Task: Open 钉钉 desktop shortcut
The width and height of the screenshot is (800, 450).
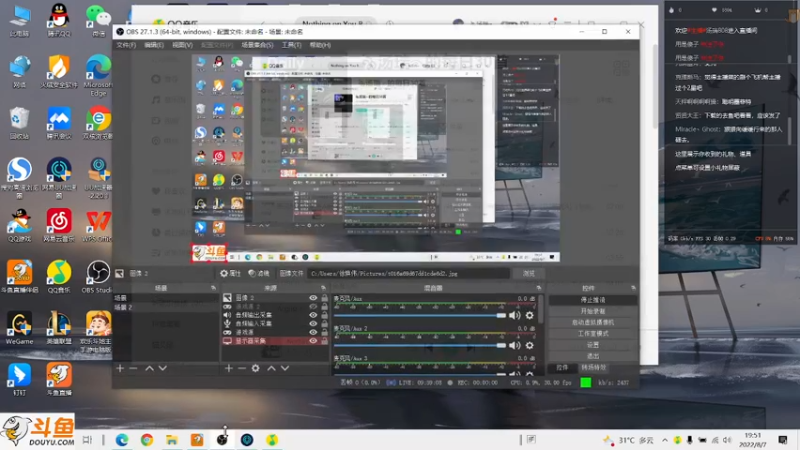Action: tap(19, 379)
